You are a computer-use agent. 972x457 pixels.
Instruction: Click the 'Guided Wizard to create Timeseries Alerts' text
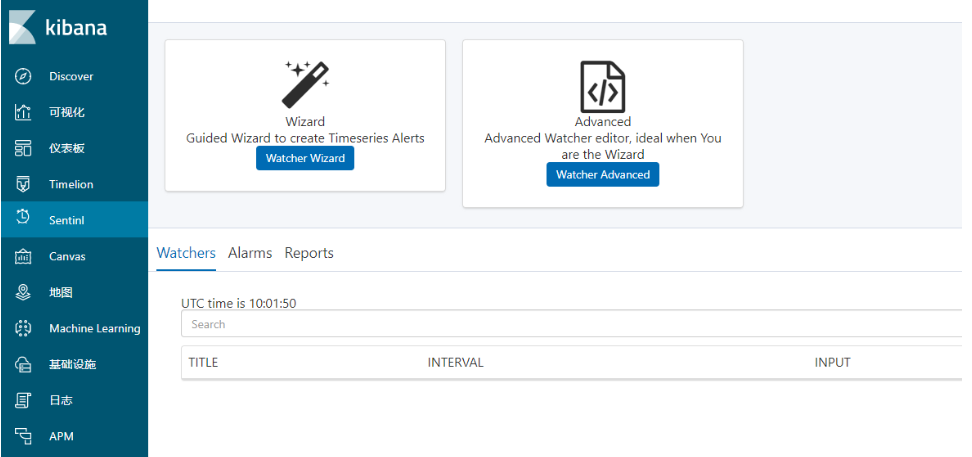pos(306,138)
